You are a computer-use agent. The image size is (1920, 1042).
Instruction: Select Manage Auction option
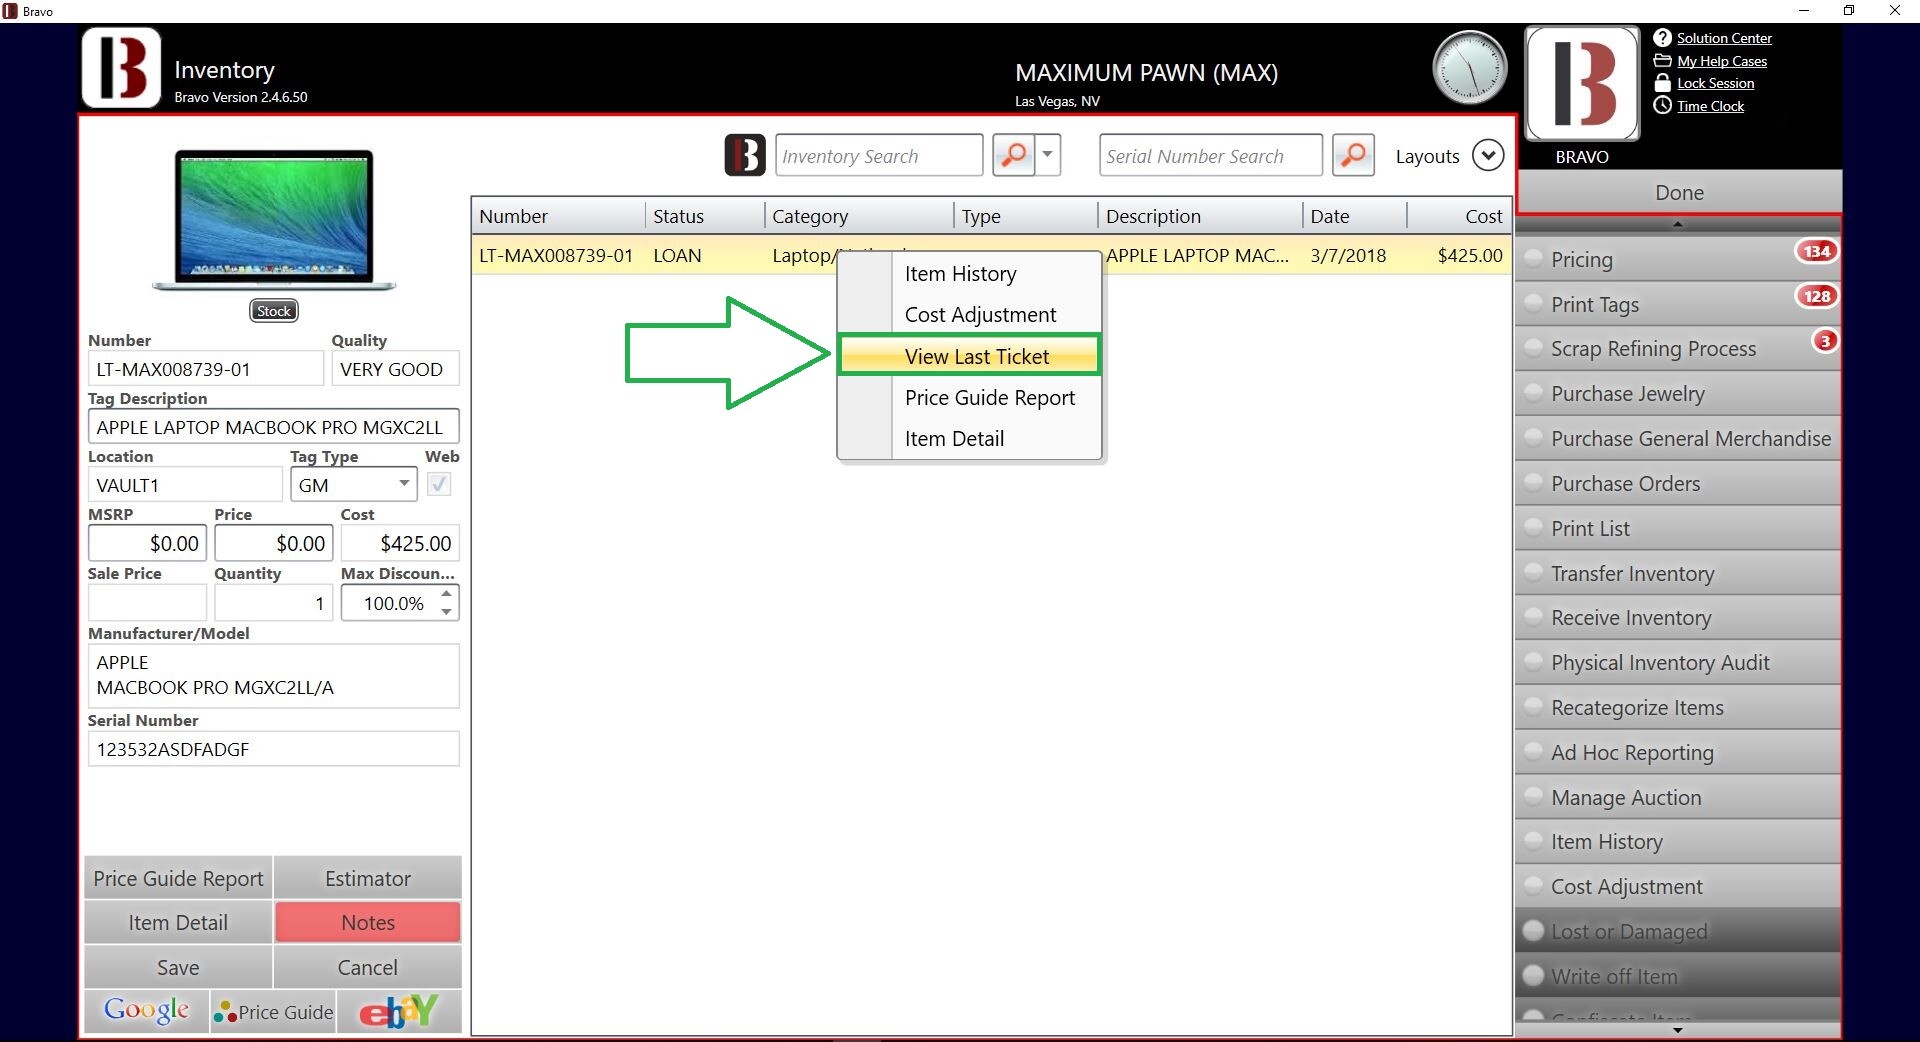(x=1678, y=798)
